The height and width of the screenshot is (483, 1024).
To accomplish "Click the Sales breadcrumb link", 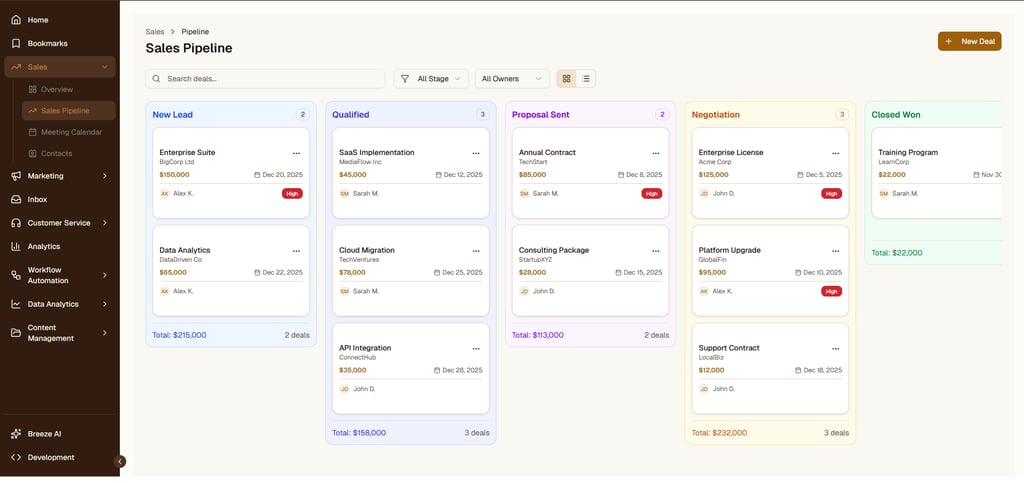I will pyautogui.click(x=155, y=32).
